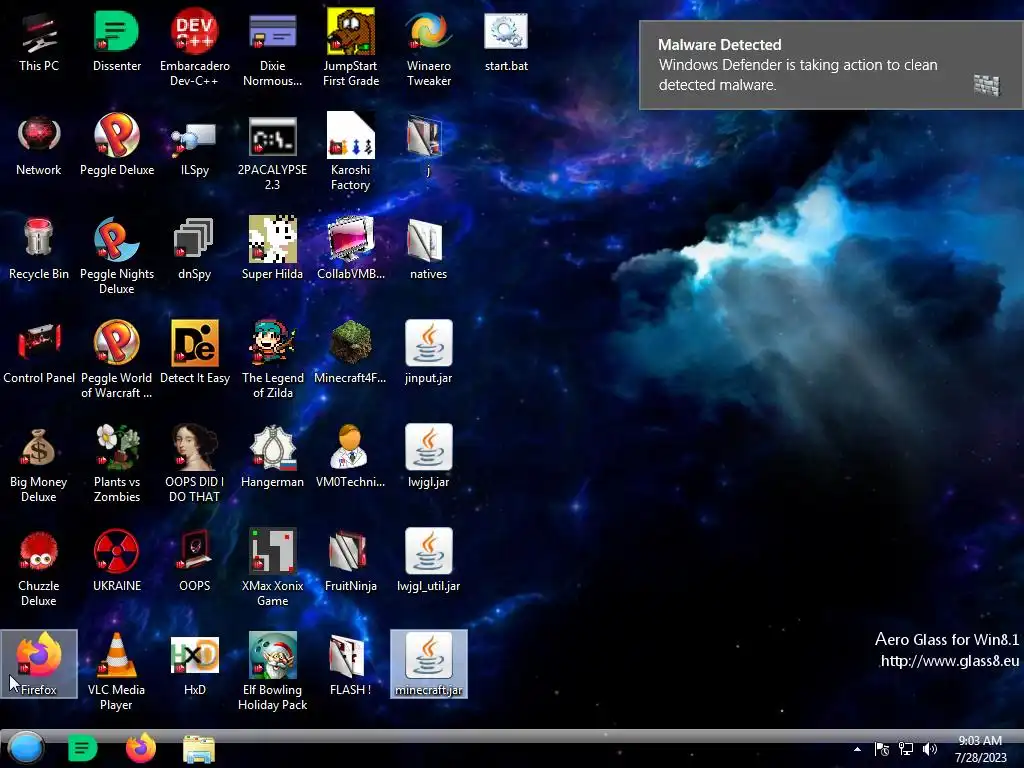Select the CollabVMB shortcut icon
Screen dimensions: 1024x768
tap(351, 250)
